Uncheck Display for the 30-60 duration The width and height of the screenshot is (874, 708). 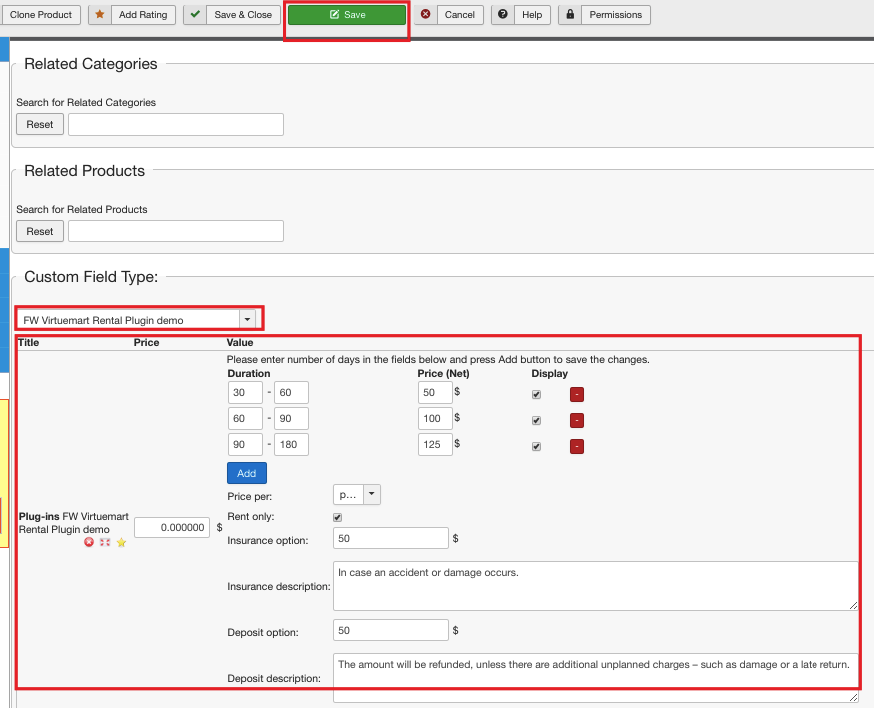(537, 395)
